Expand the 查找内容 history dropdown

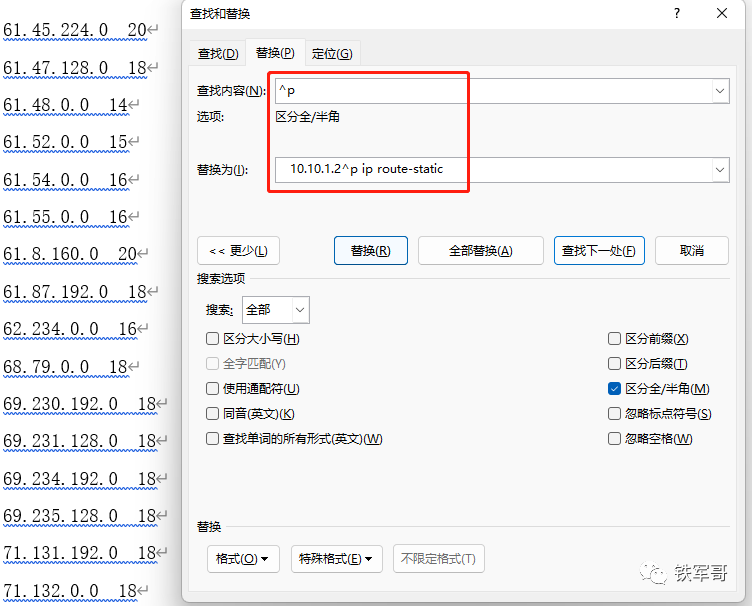pos(720,91)
